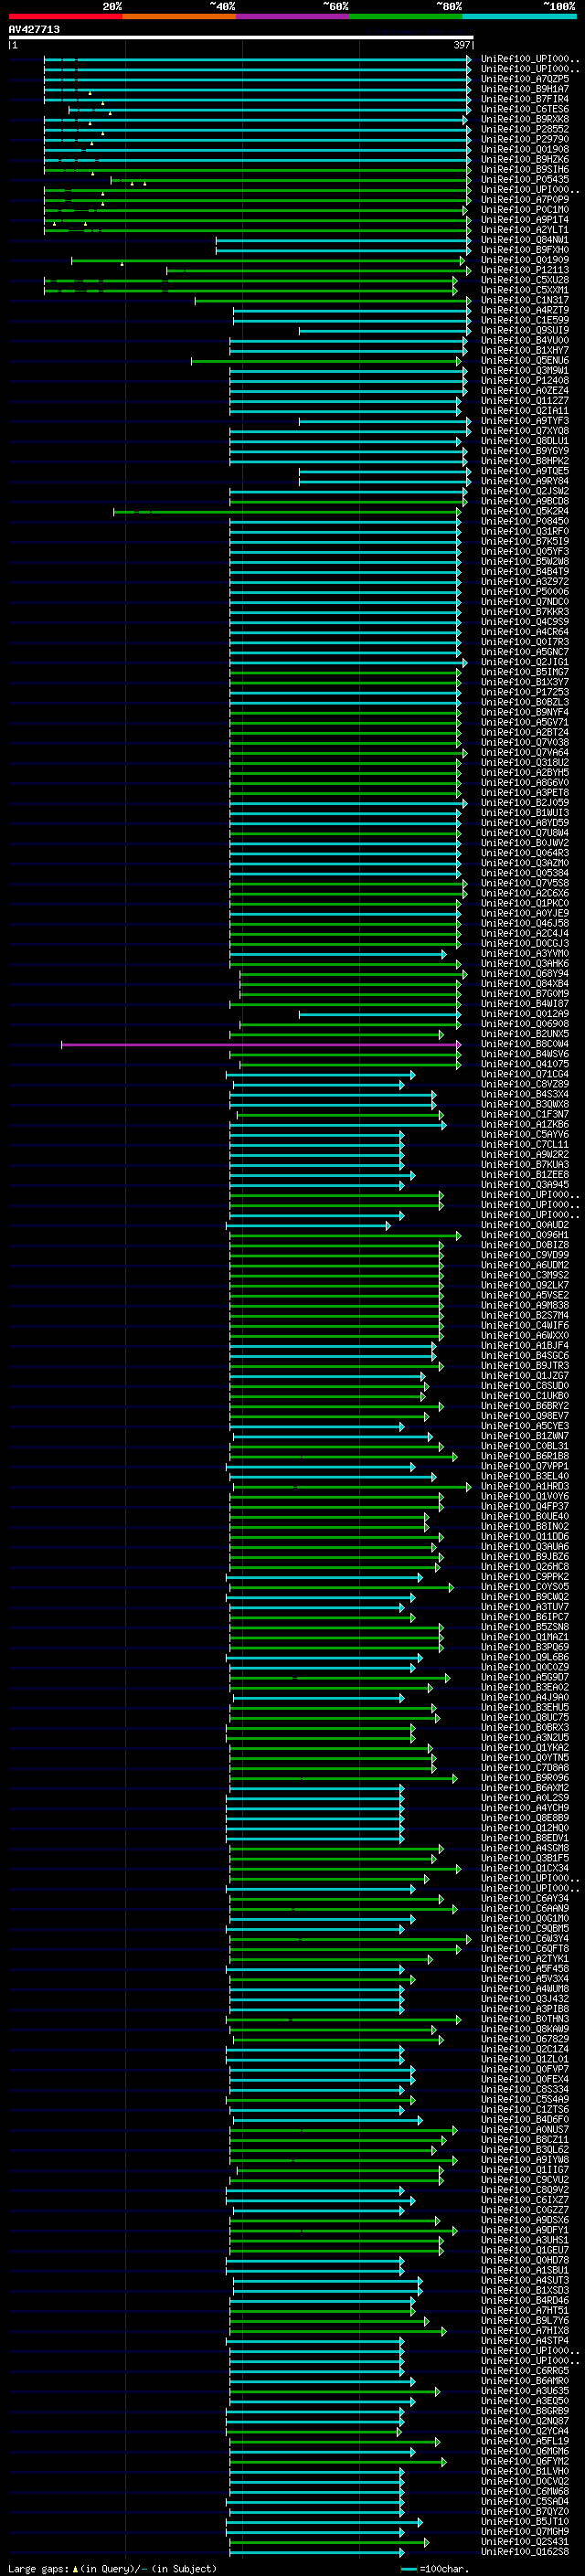Select the UniRef100_P08450 entry
Viewport: 585px width, 2576px height.
tap(525, 521)
